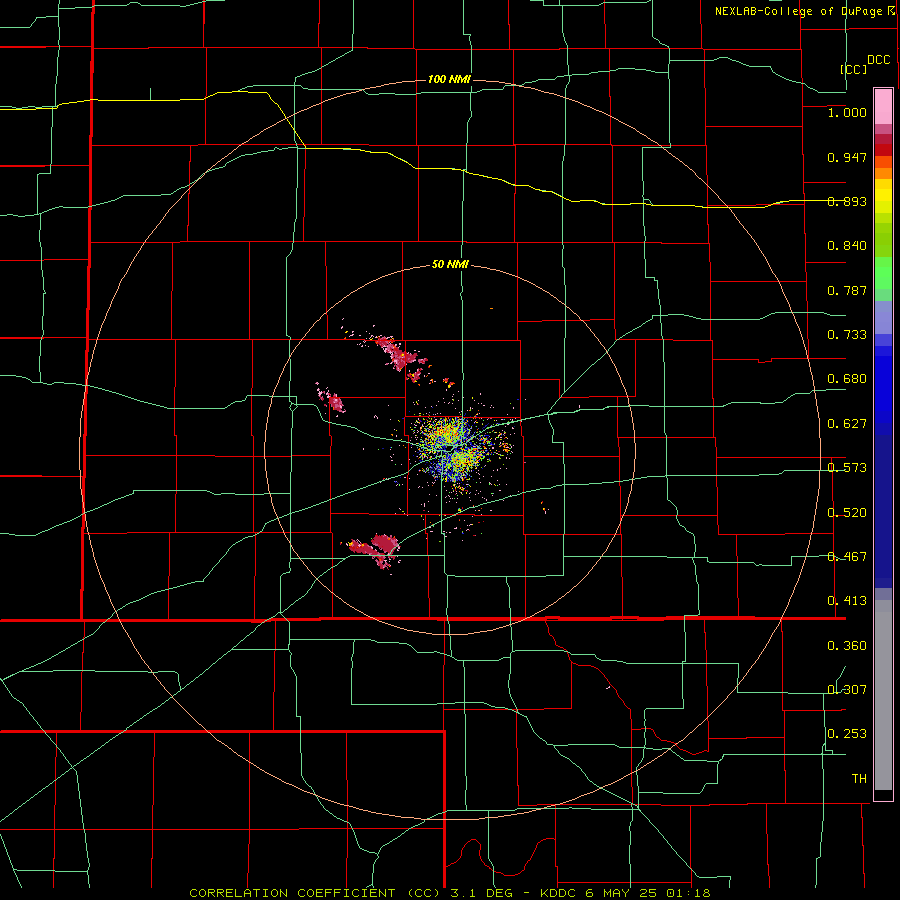
Task: Click the 50 NMI range ring label
Action: click(449, 264)
